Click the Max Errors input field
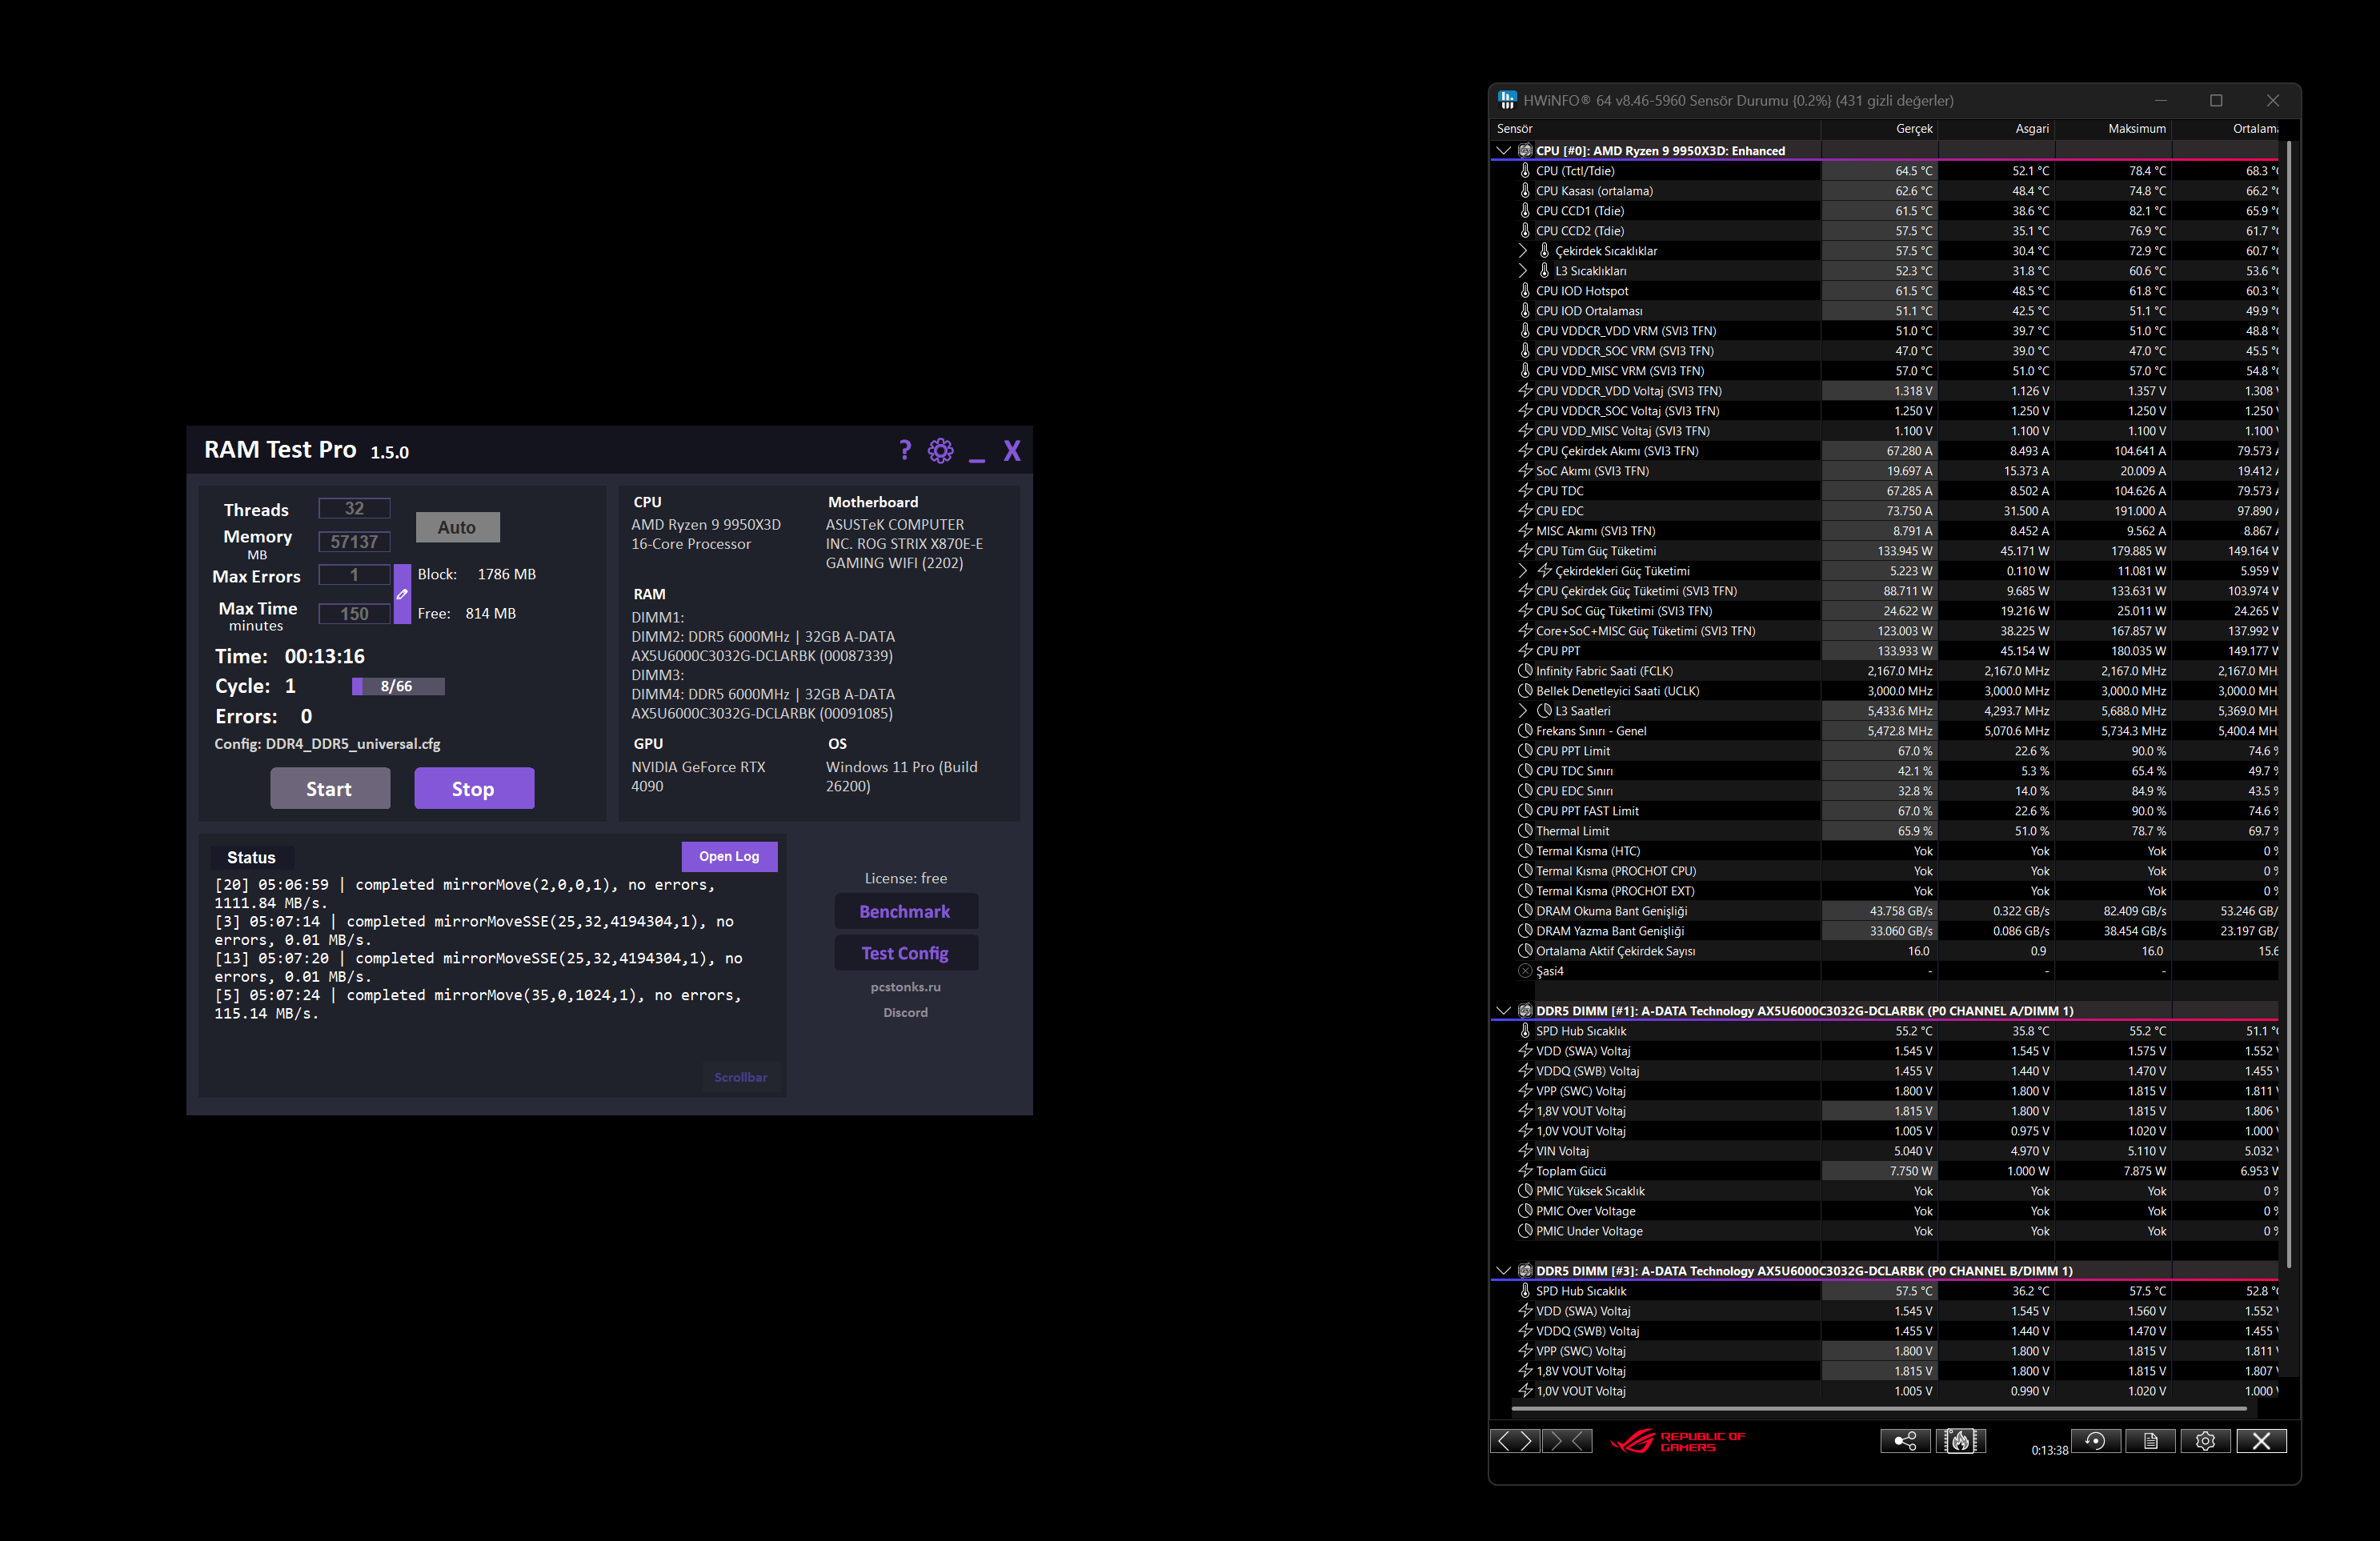The image size is (2380, 1541). [x=354, y=574]
